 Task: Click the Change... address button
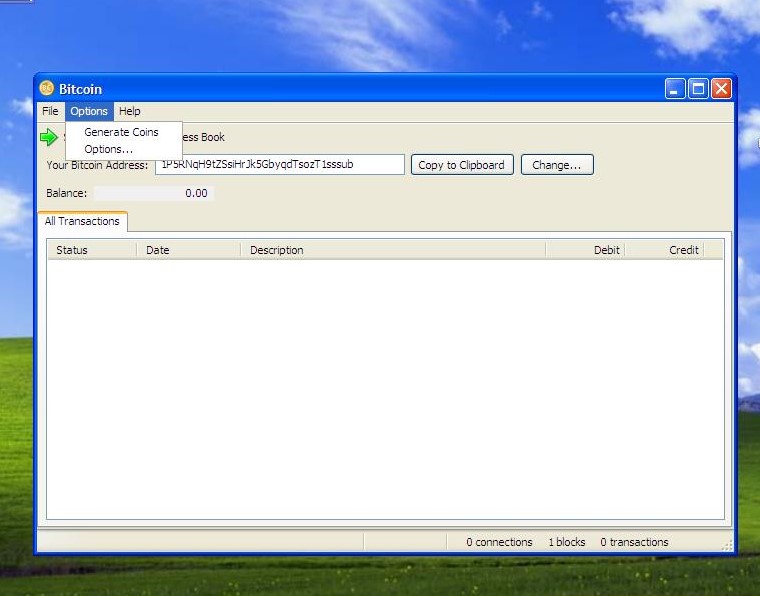[x=557, y=165]
